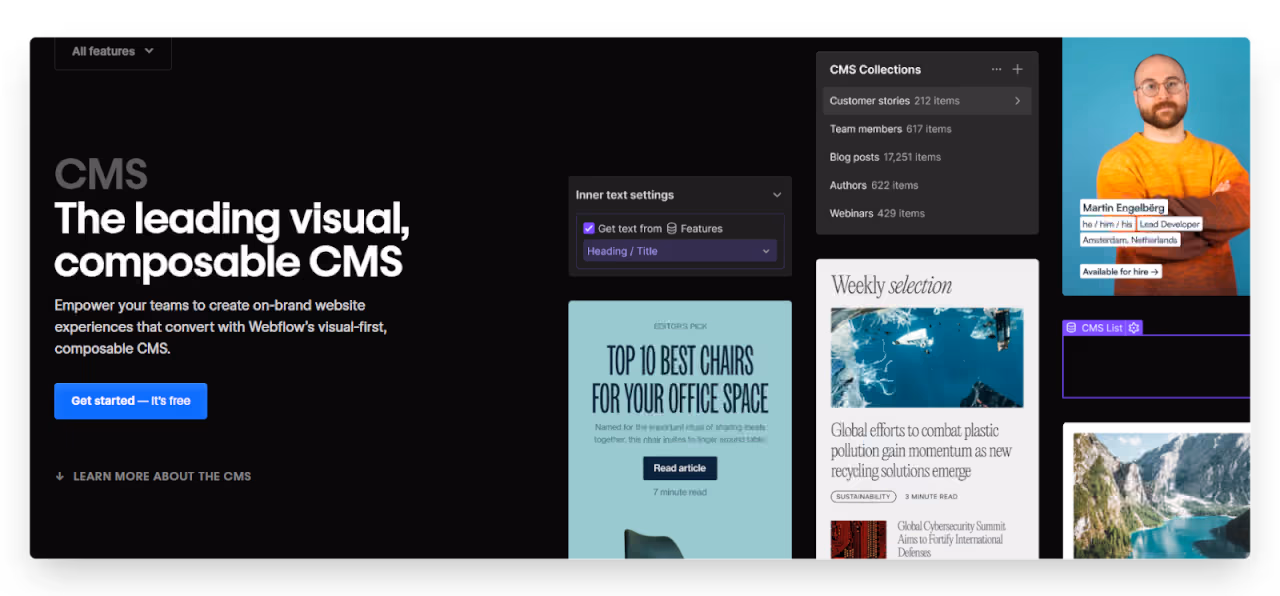Collapse the Inner text settings panel chevron
The width and height of the screenshot is (1280, 596).
(777, 195)
